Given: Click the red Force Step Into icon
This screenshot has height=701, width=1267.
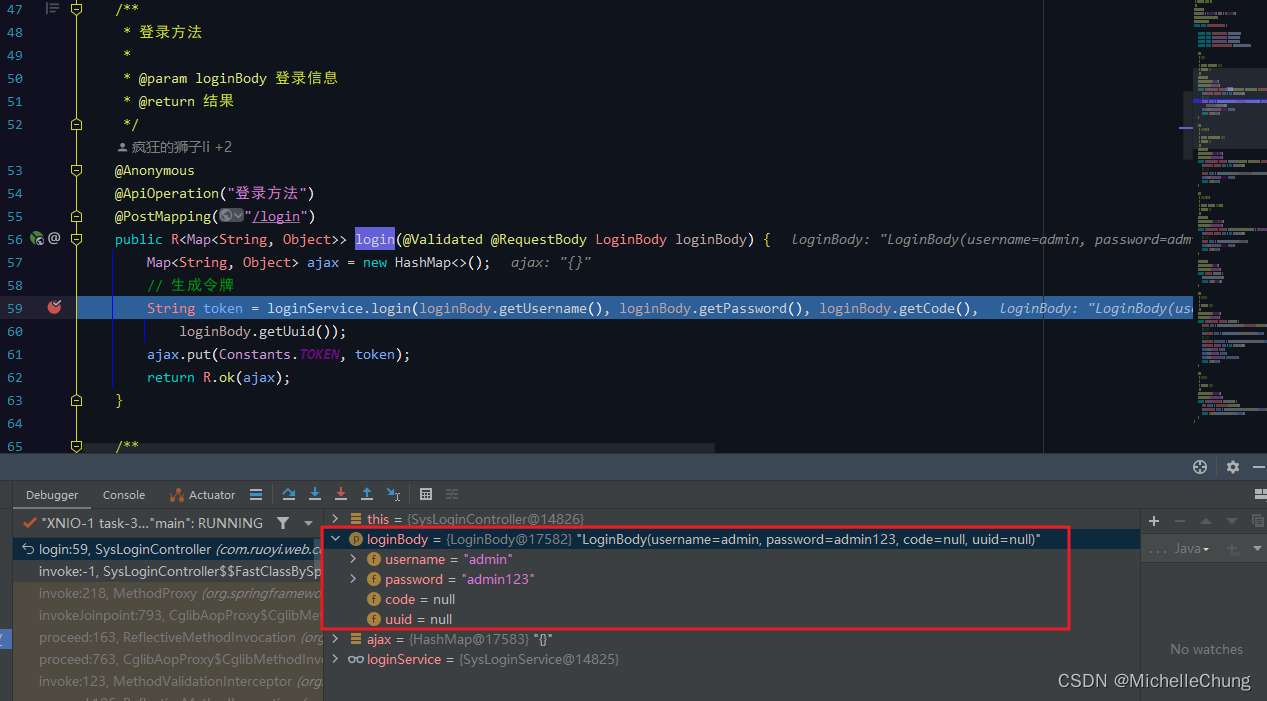Looking at the screenshot, I should (341, 494).
